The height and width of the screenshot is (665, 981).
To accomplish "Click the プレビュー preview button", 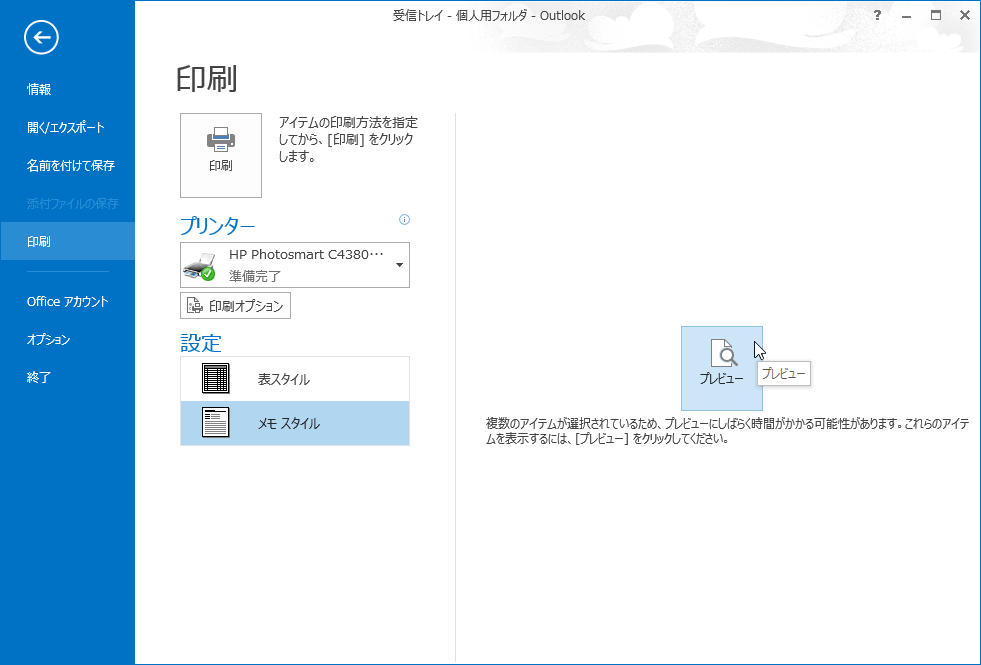I will point(721,368).
